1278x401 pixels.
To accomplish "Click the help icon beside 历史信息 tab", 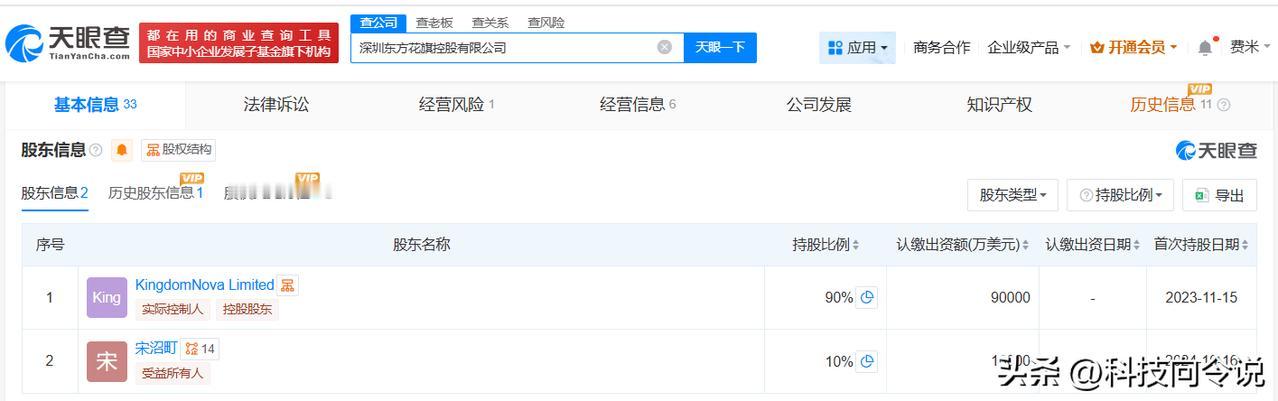I will 1223,105.
